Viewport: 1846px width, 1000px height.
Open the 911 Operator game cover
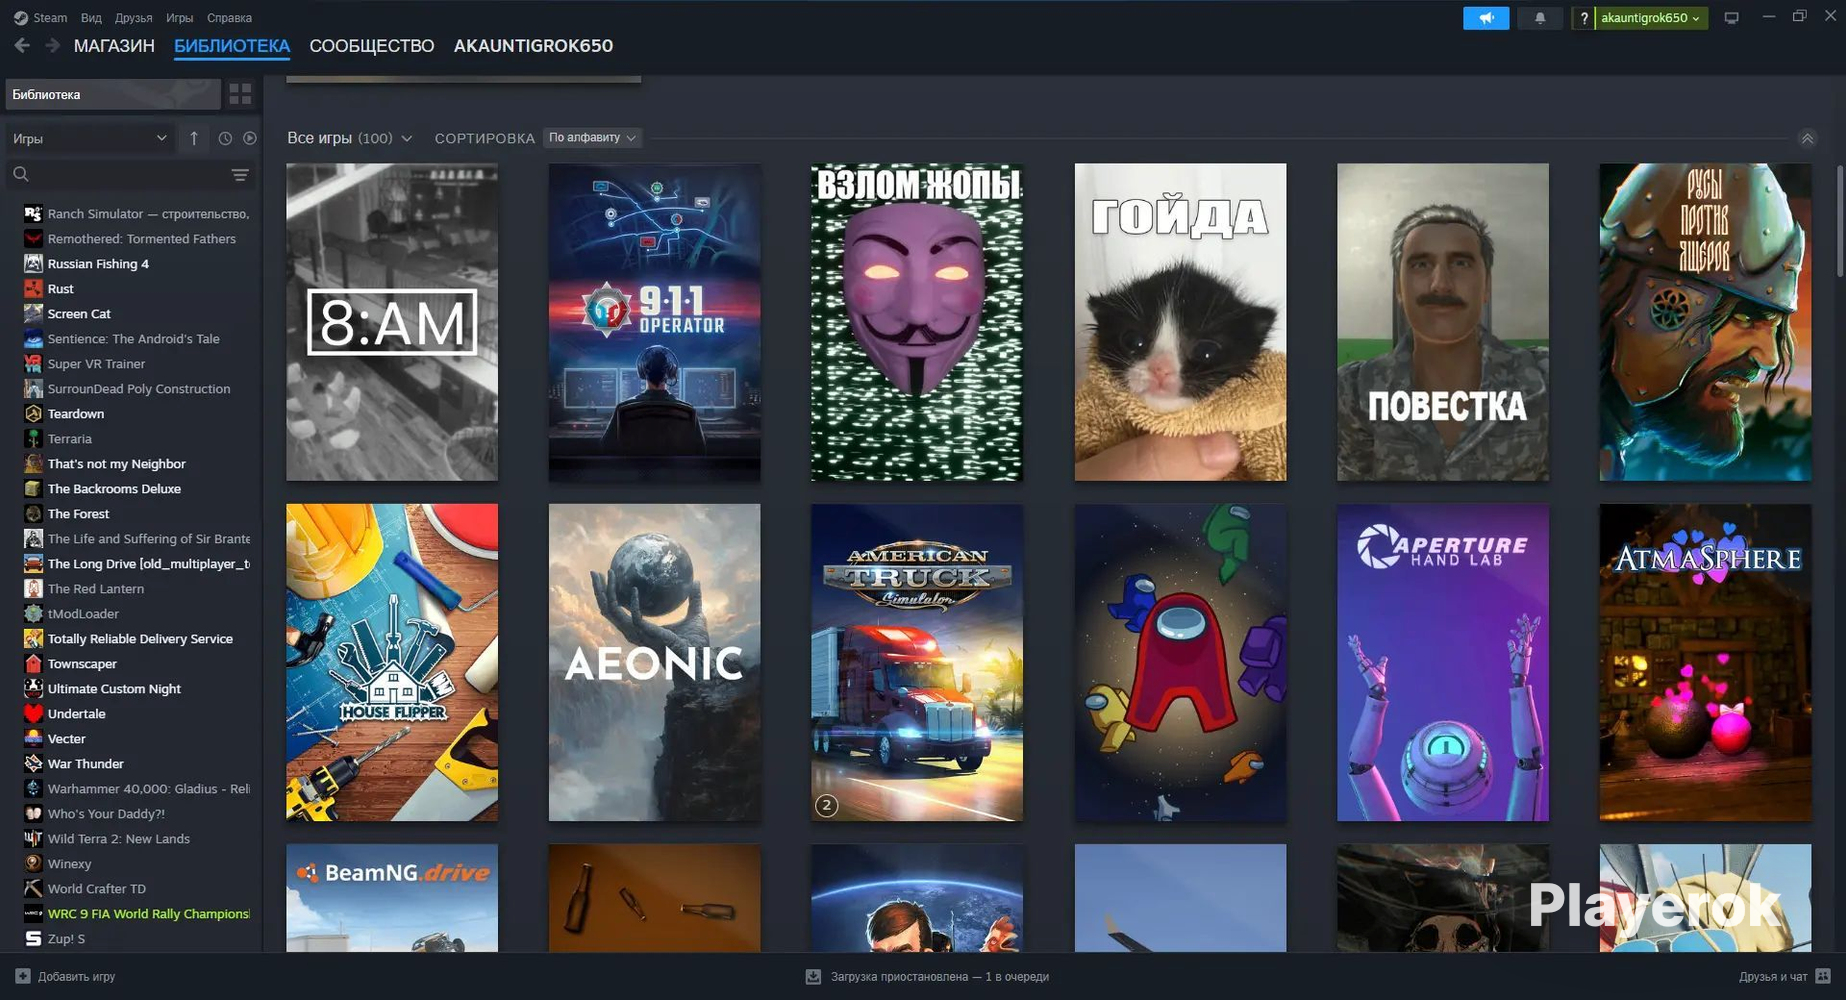pos(655,322)
